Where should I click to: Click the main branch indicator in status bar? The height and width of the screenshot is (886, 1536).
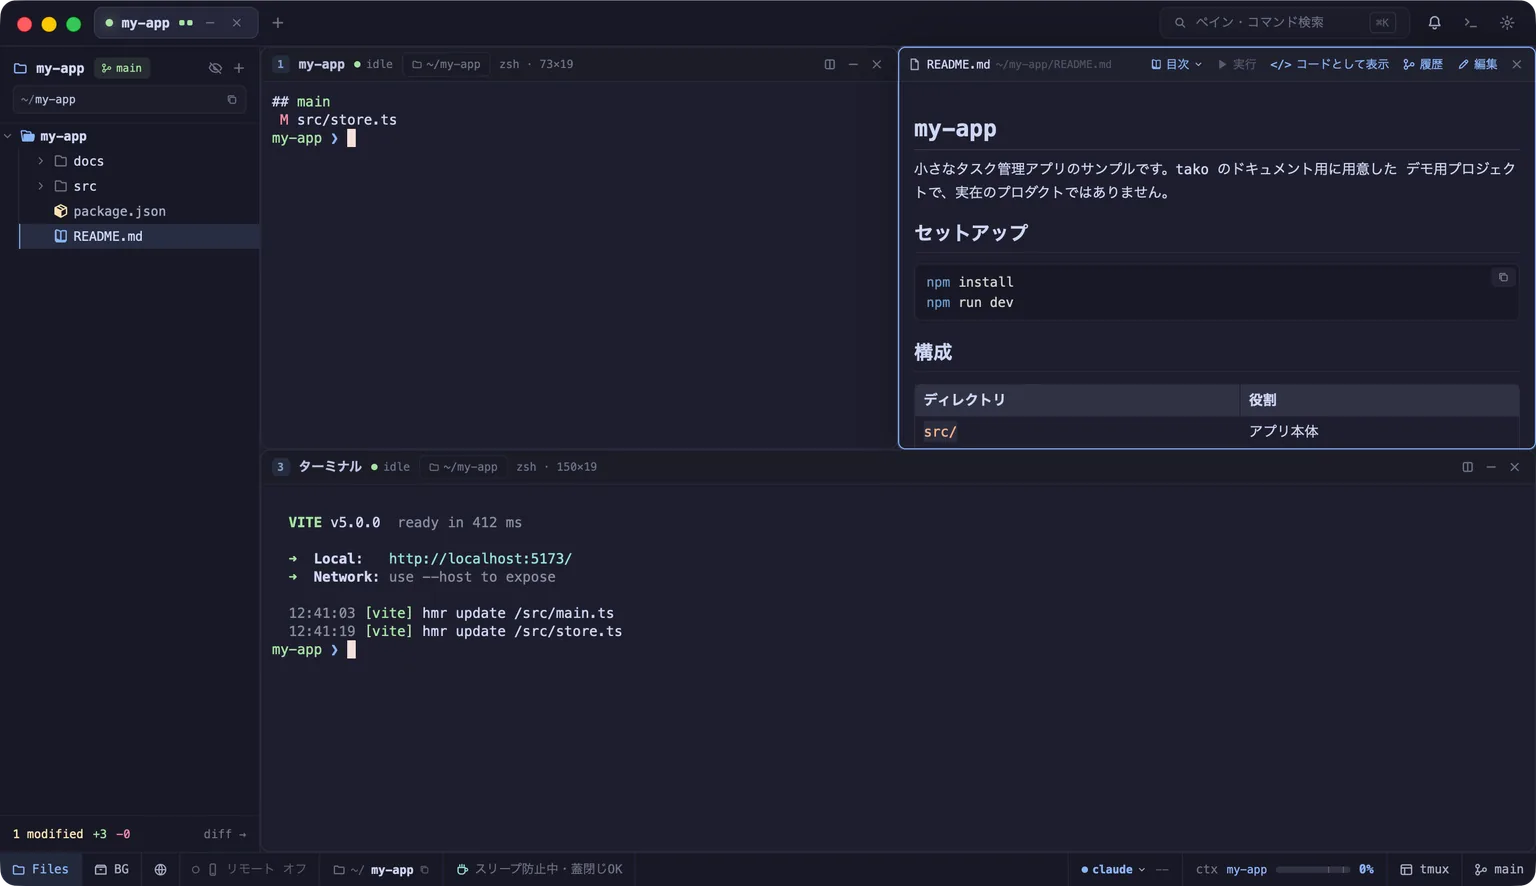coord(1499,869)
